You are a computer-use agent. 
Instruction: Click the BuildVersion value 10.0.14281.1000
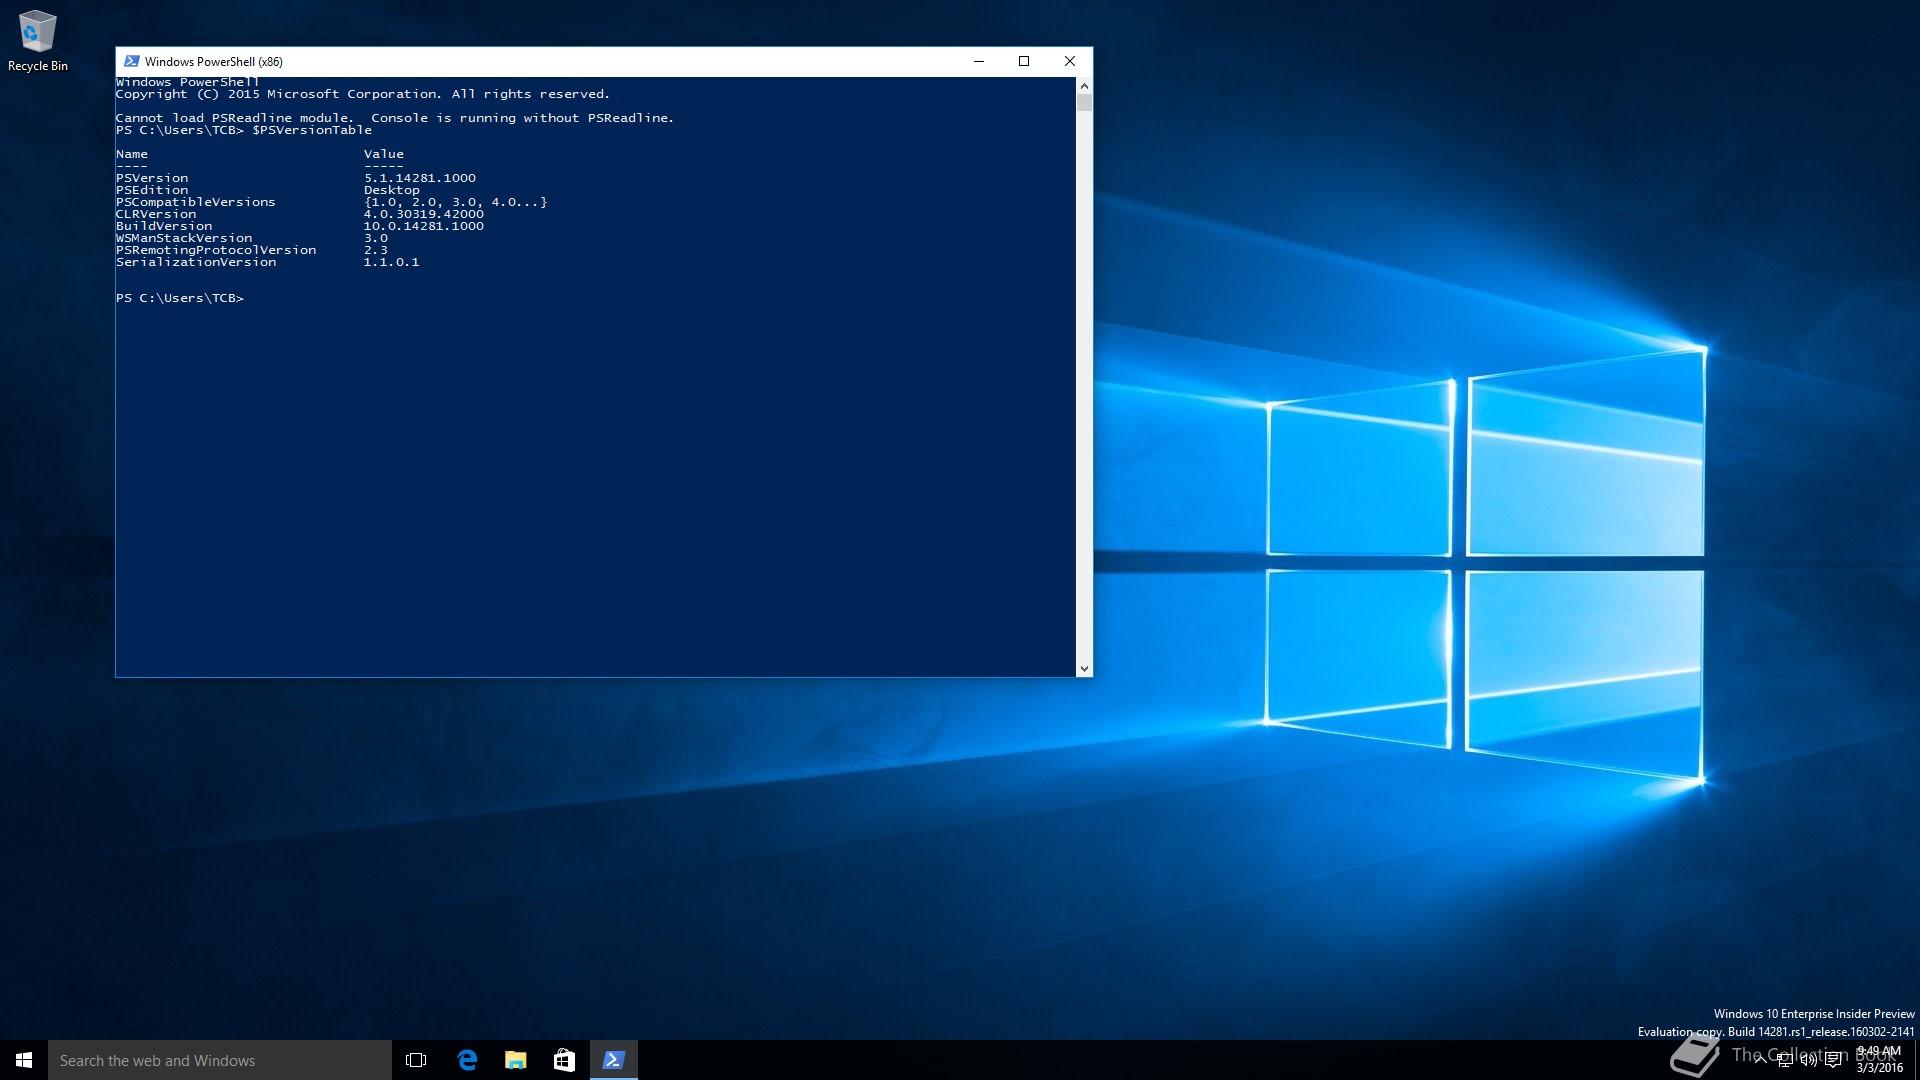424,226
